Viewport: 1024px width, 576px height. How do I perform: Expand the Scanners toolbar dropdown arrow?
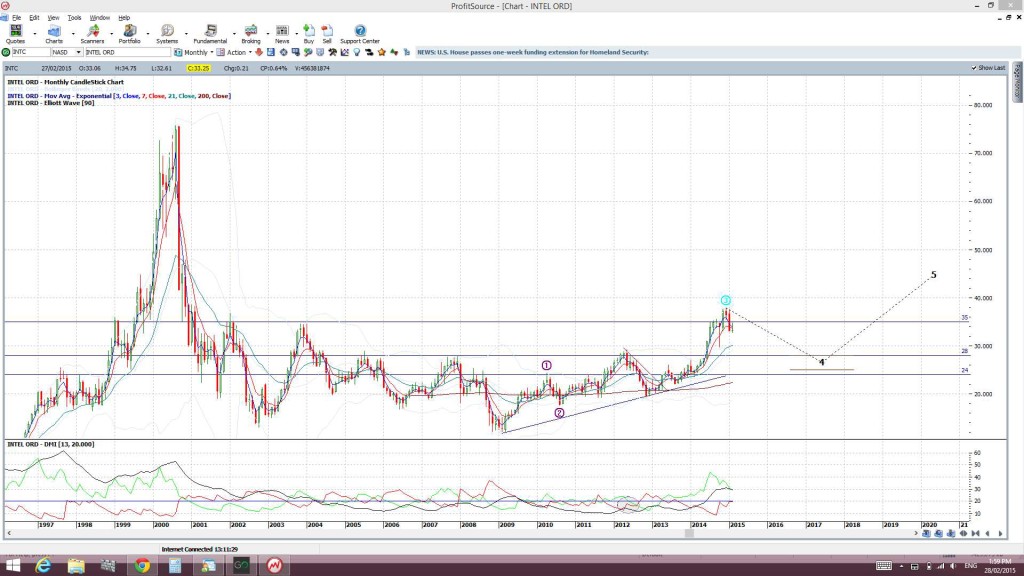[111, 33]
